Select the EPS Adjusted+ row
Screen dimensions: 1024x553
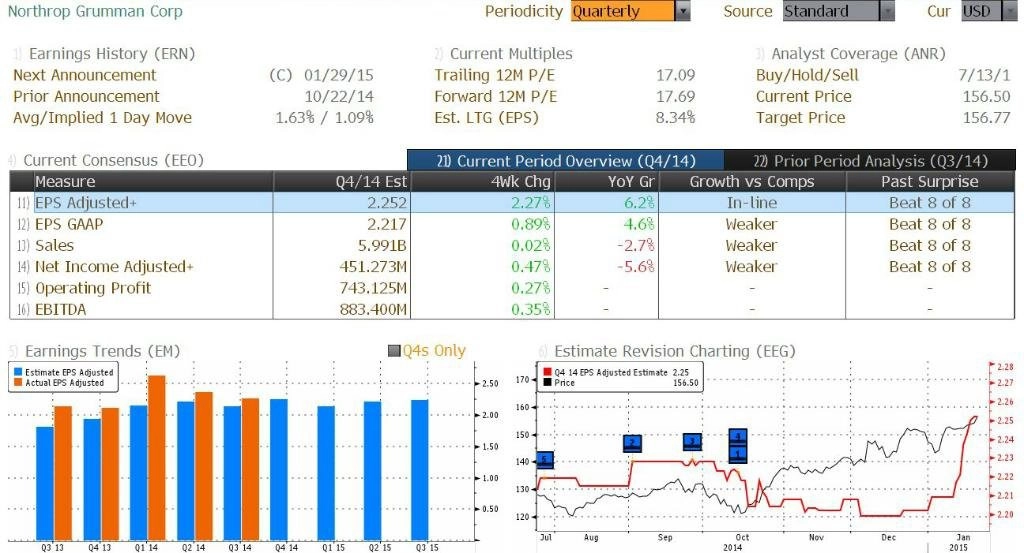pos(512,203)
